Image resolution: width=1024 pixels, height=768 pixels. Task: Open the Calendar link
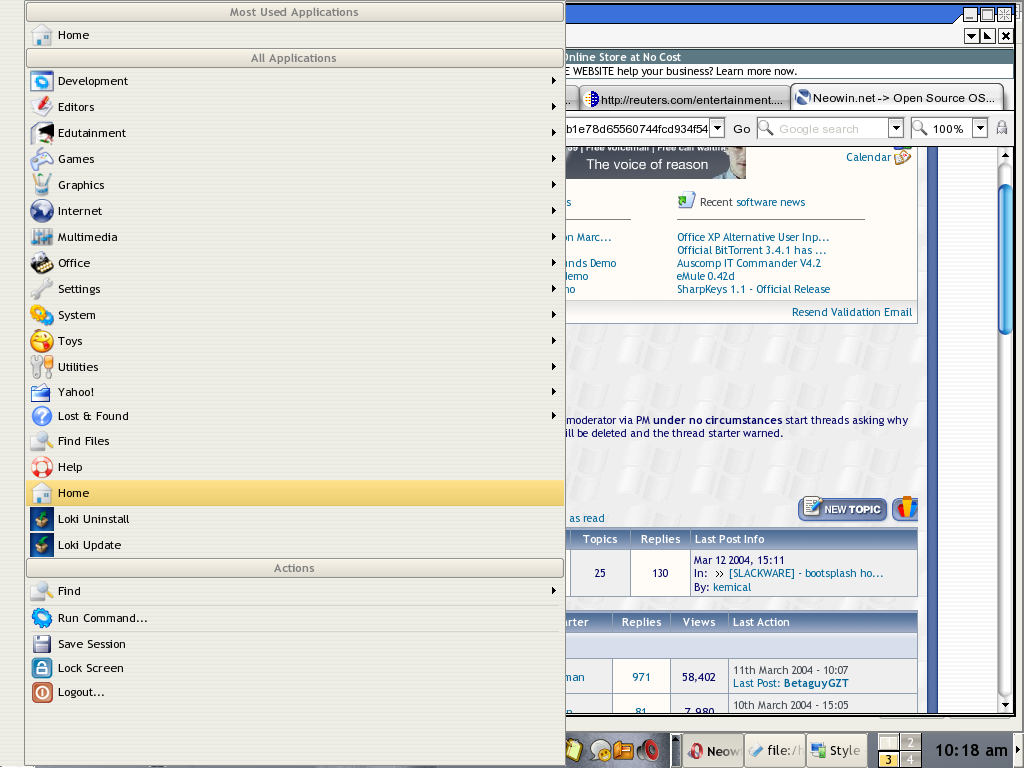(868, 157)
